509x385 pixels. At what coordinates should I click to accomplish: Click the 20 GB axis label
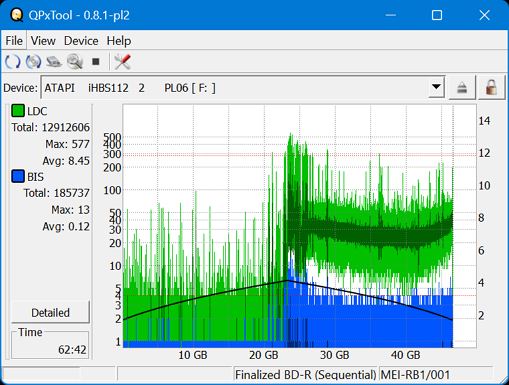[x=263, y=355]
